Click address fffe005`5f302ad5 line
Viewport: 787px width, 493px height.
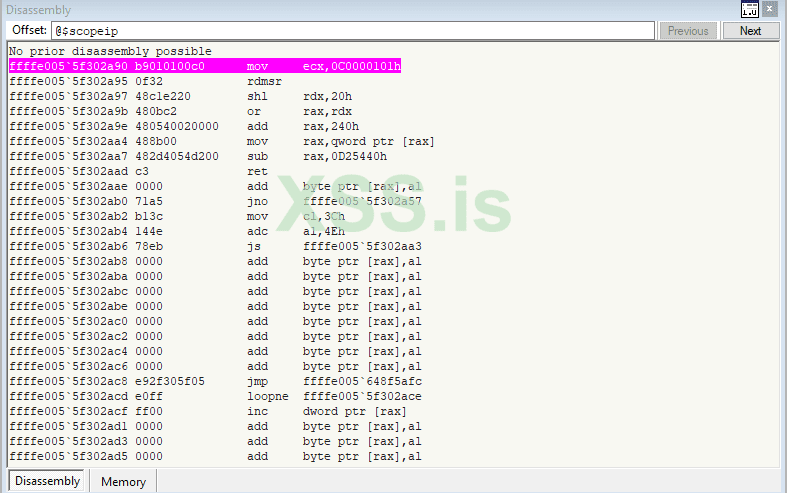pyautogui.click(x=215, y=456)
